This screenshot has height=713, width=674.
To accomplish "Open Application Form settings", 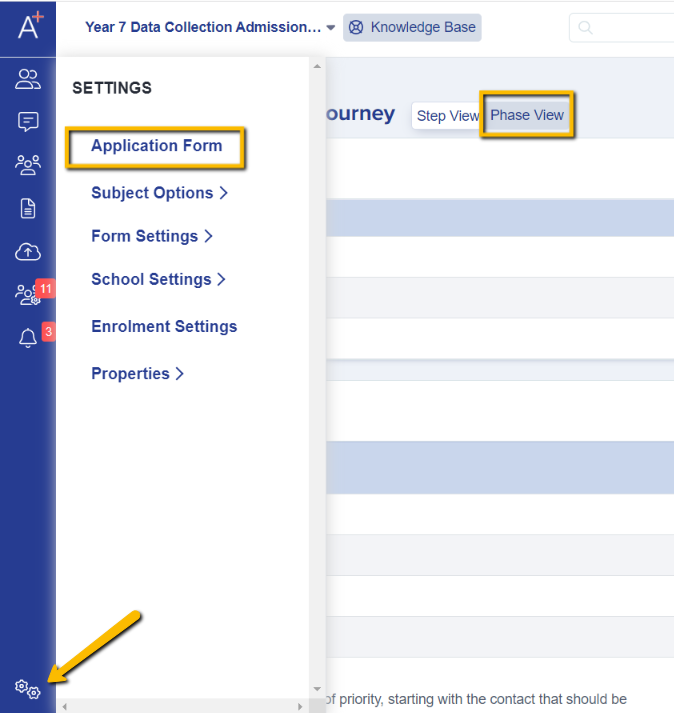I will point(156,146).
